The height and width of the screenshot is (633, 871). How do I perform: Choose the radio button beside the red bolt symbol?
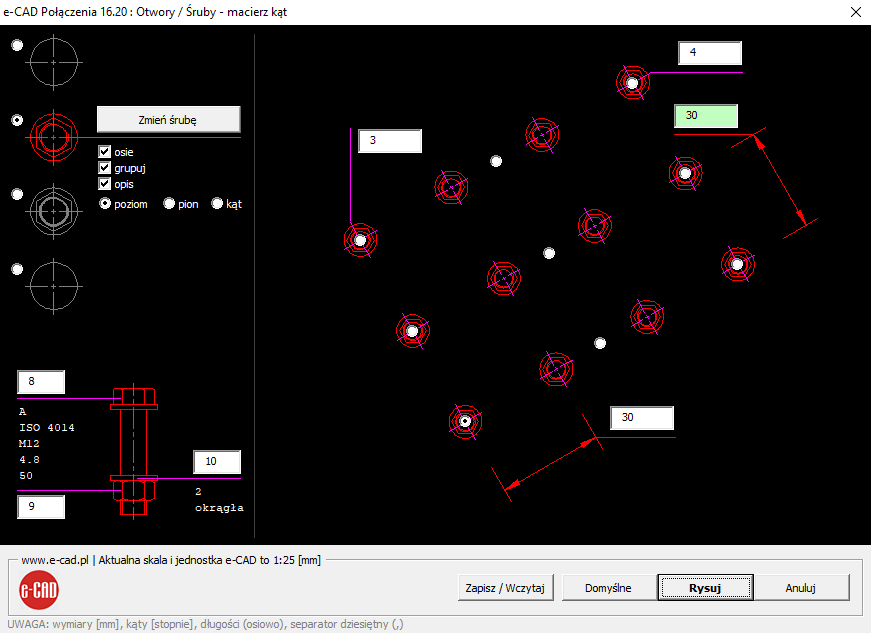click(x=17, y=120)
